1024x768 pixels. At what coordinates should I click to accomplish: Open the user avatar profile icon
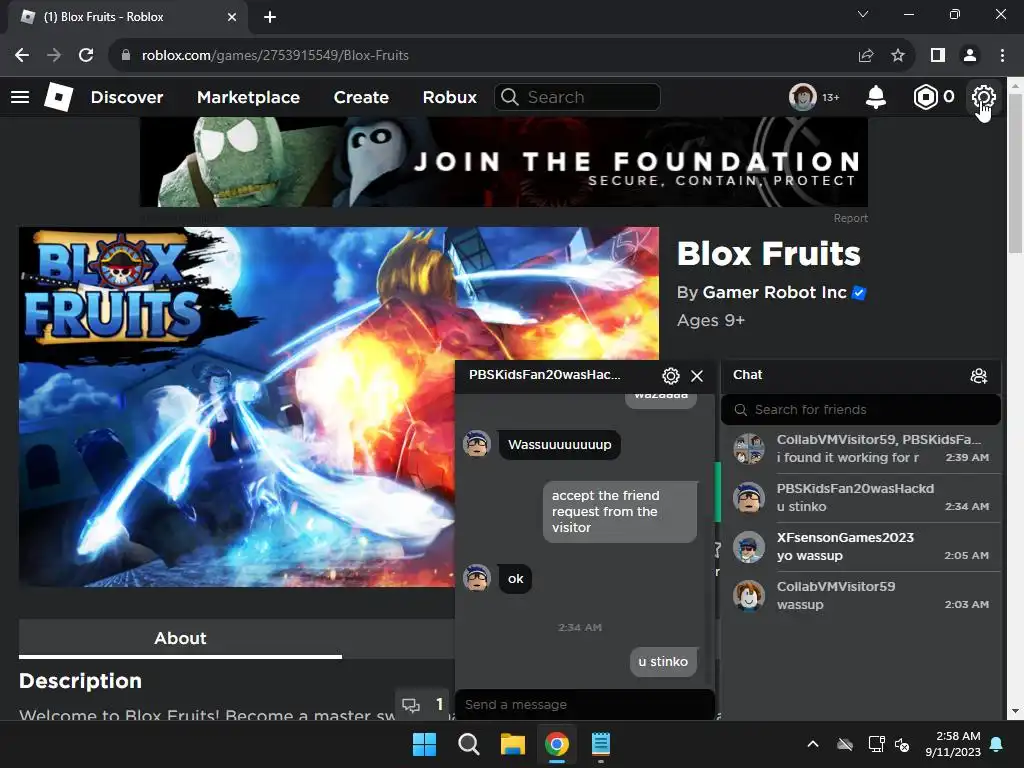point(803,97)
